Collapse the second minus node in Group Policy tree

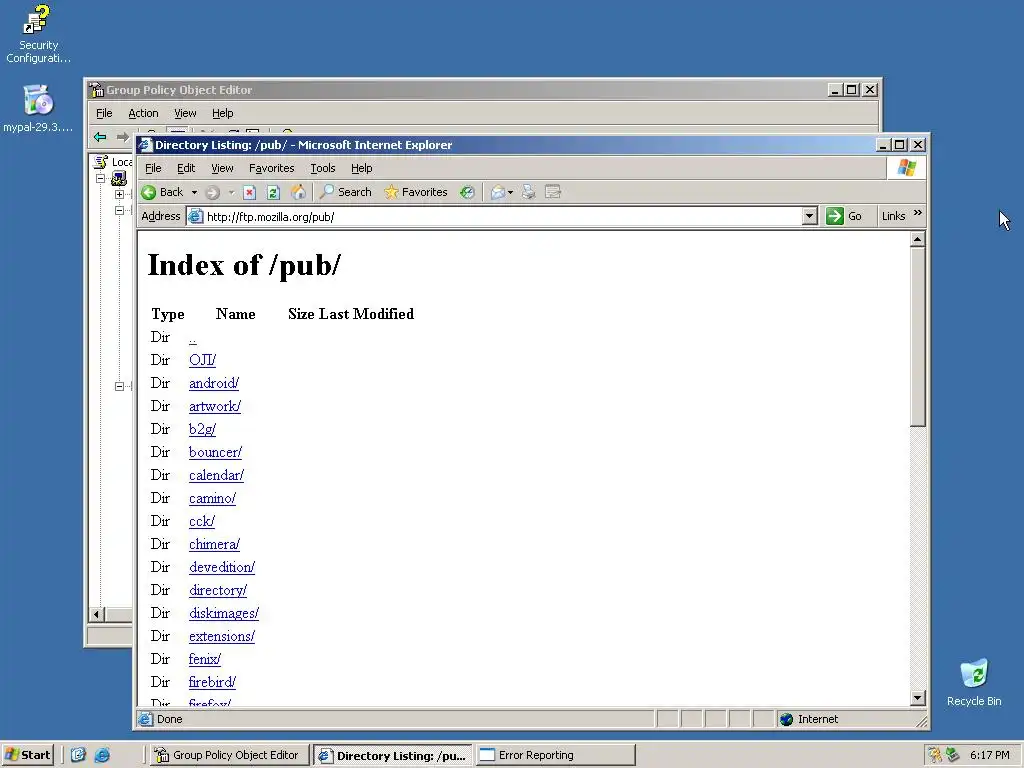(x=119, y=210)
